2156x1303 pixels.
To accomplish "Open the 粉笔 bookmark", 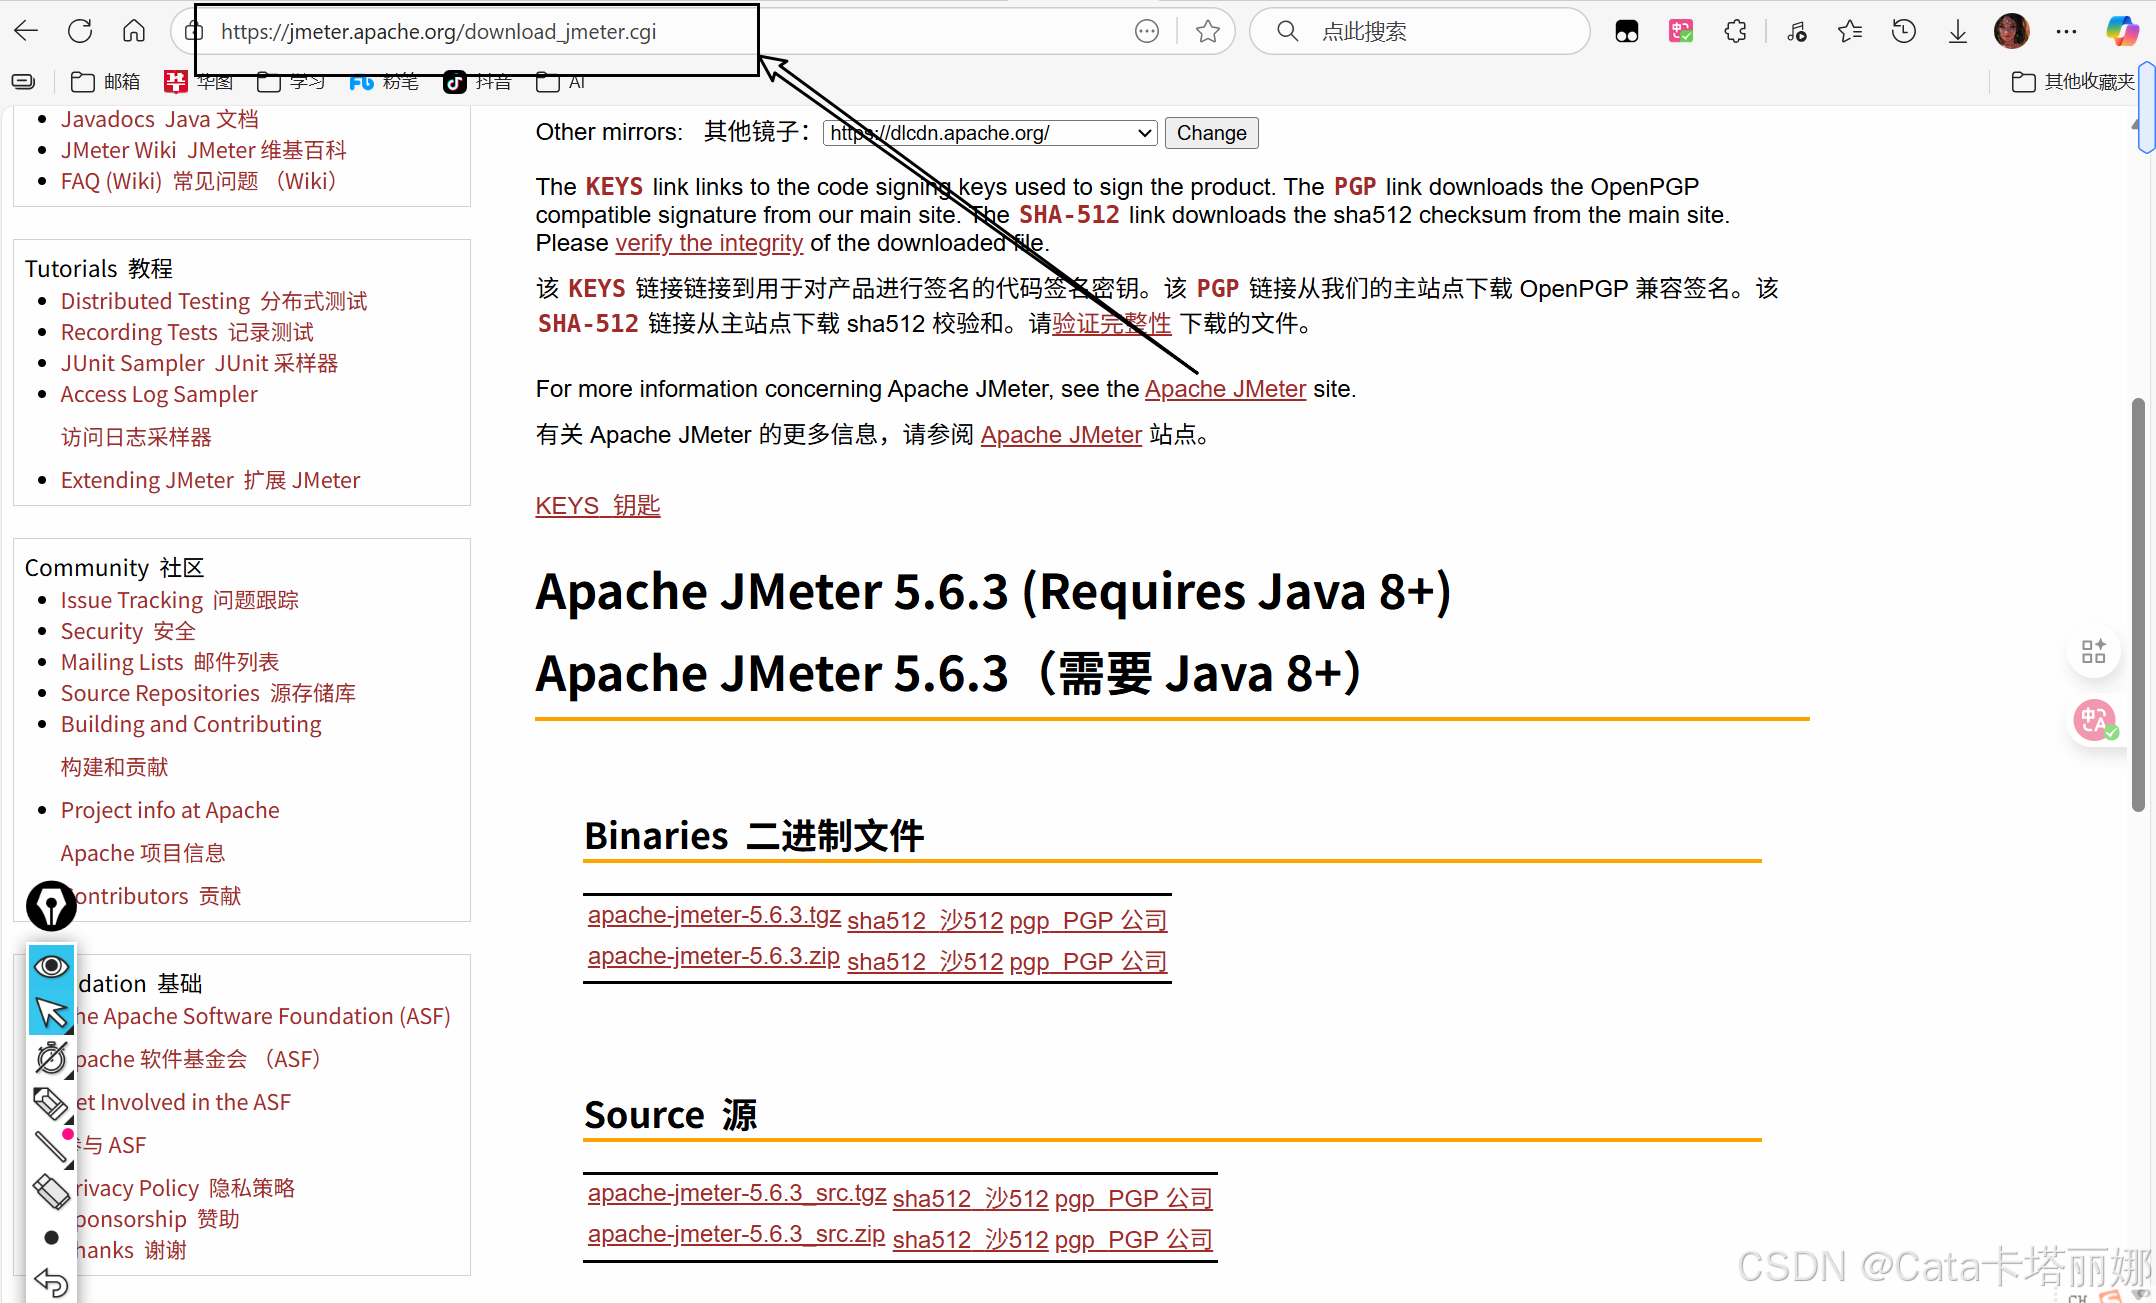I will [384, 81].
